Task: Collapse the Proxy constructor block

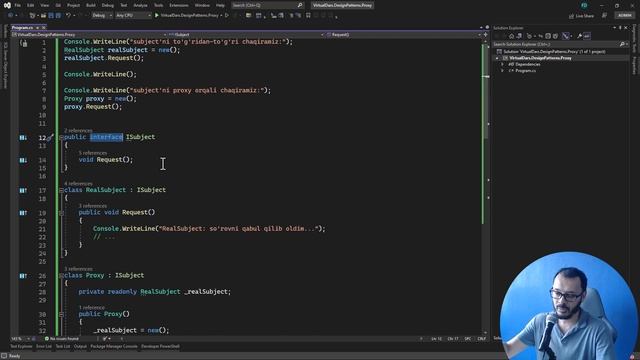Action: tap(61, 315)
